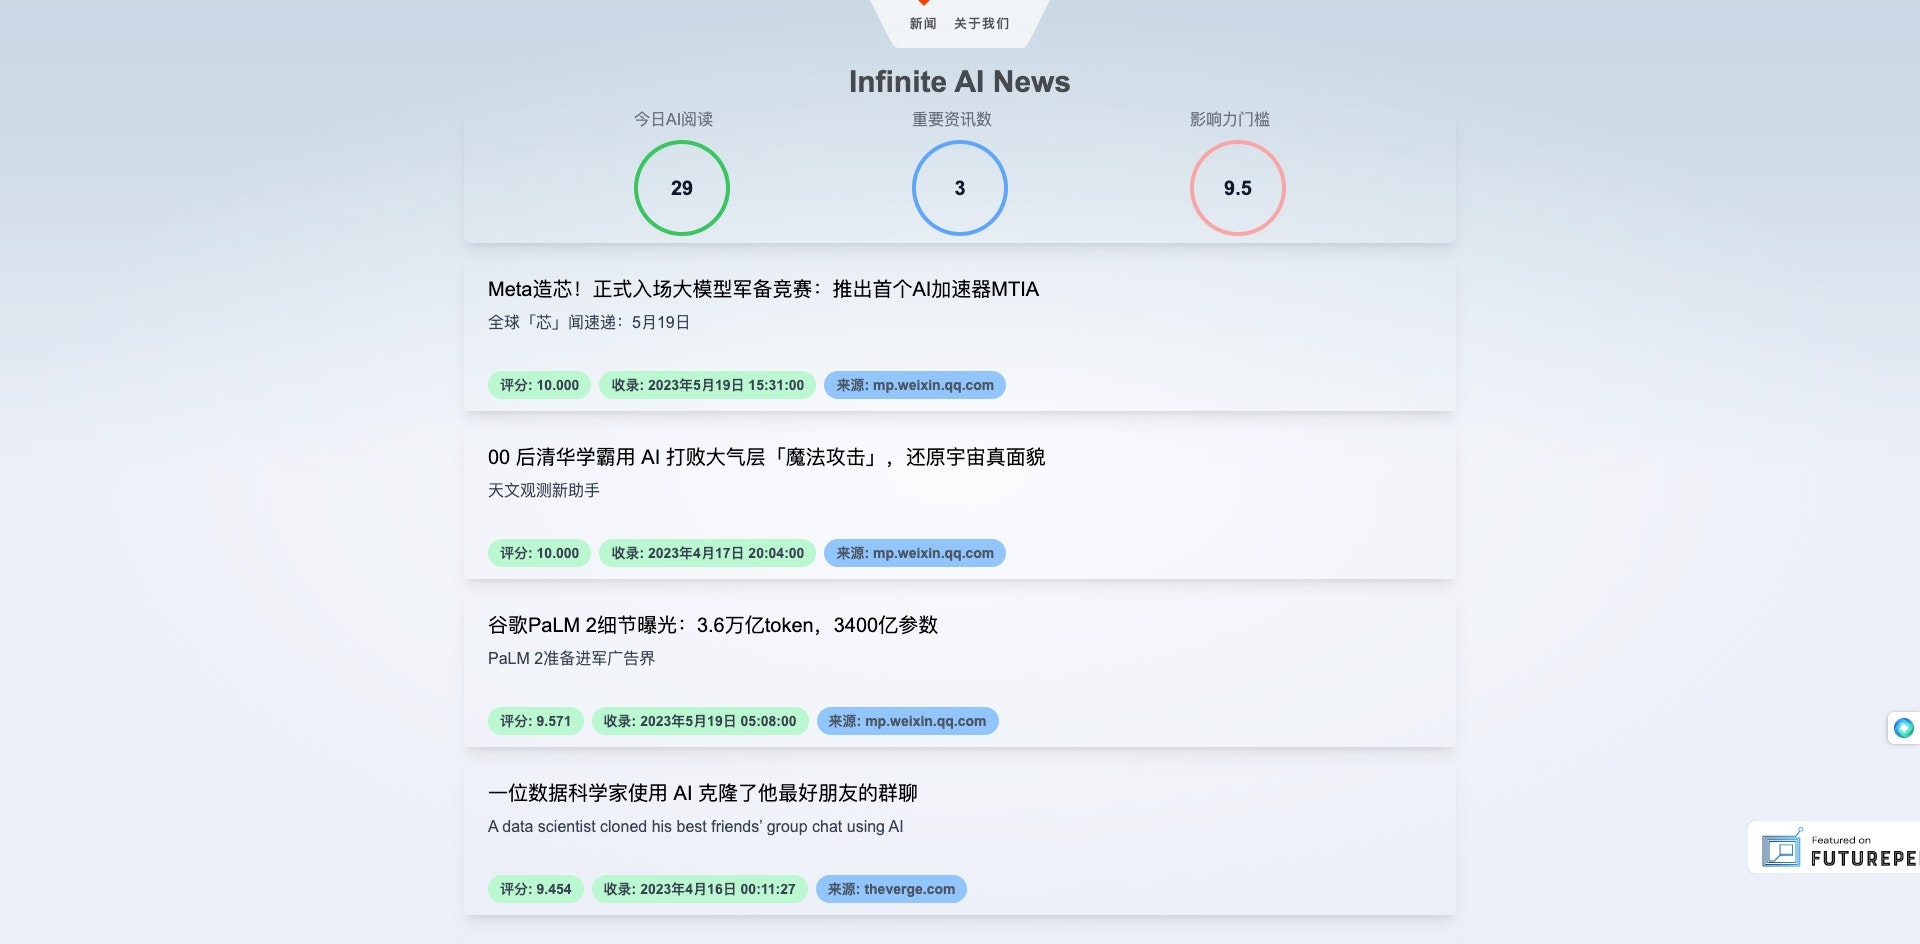The height and width of the screenshot is (944, 1920).
Task: Click the 今日AI阅读 label
Action: tap(673, 119)
